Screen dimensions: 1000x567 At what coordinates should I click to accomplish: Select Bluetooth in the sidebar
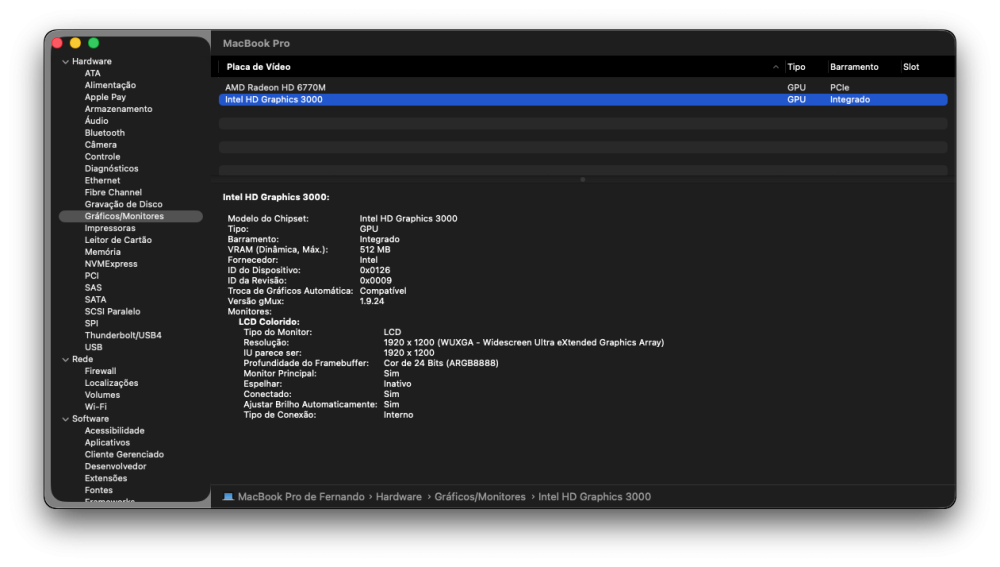tap(105, 133)
